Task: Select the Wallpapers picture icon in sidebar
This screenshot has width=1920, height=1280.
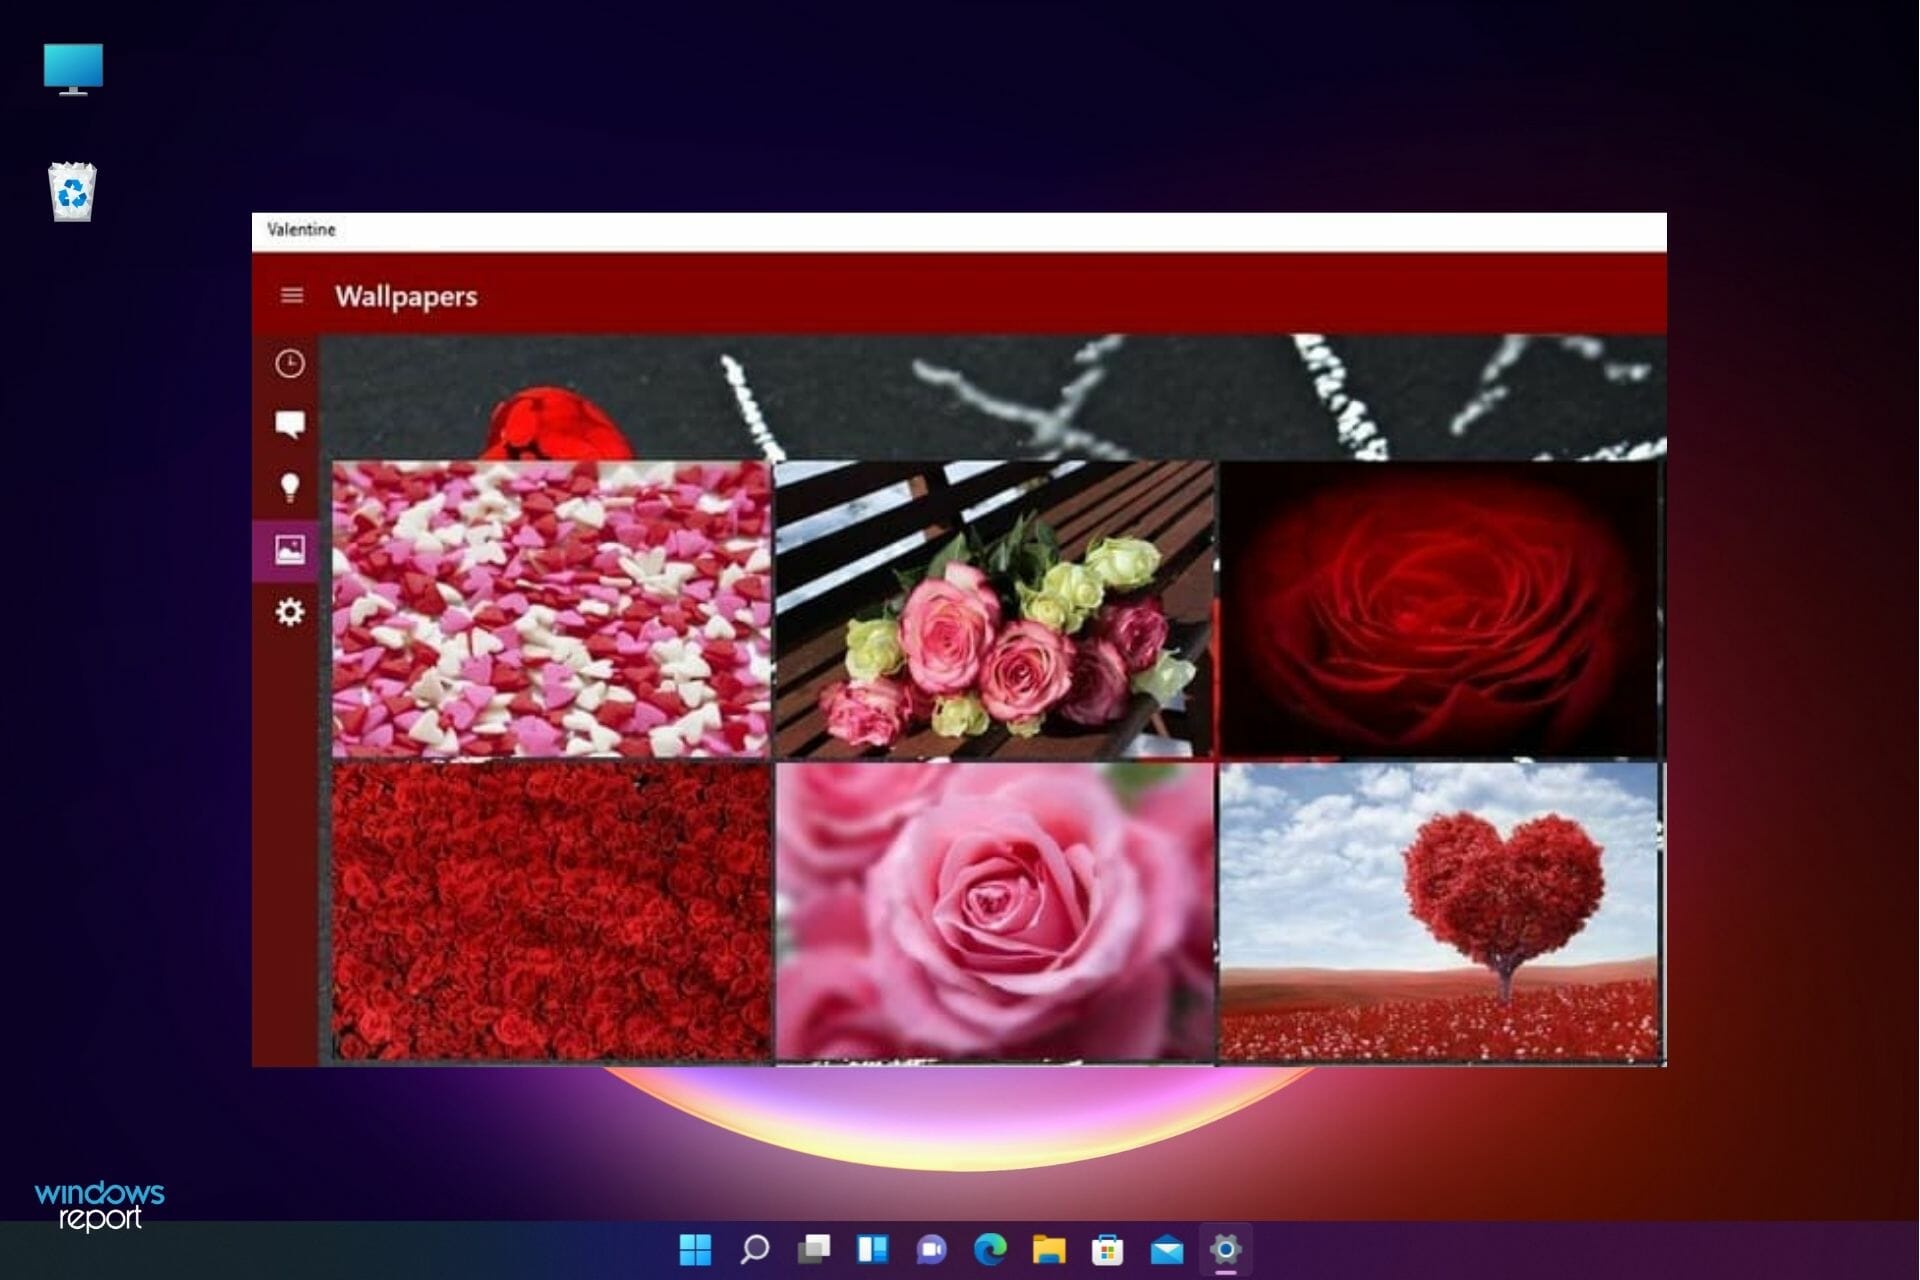Action: click(x=290, y=550)
